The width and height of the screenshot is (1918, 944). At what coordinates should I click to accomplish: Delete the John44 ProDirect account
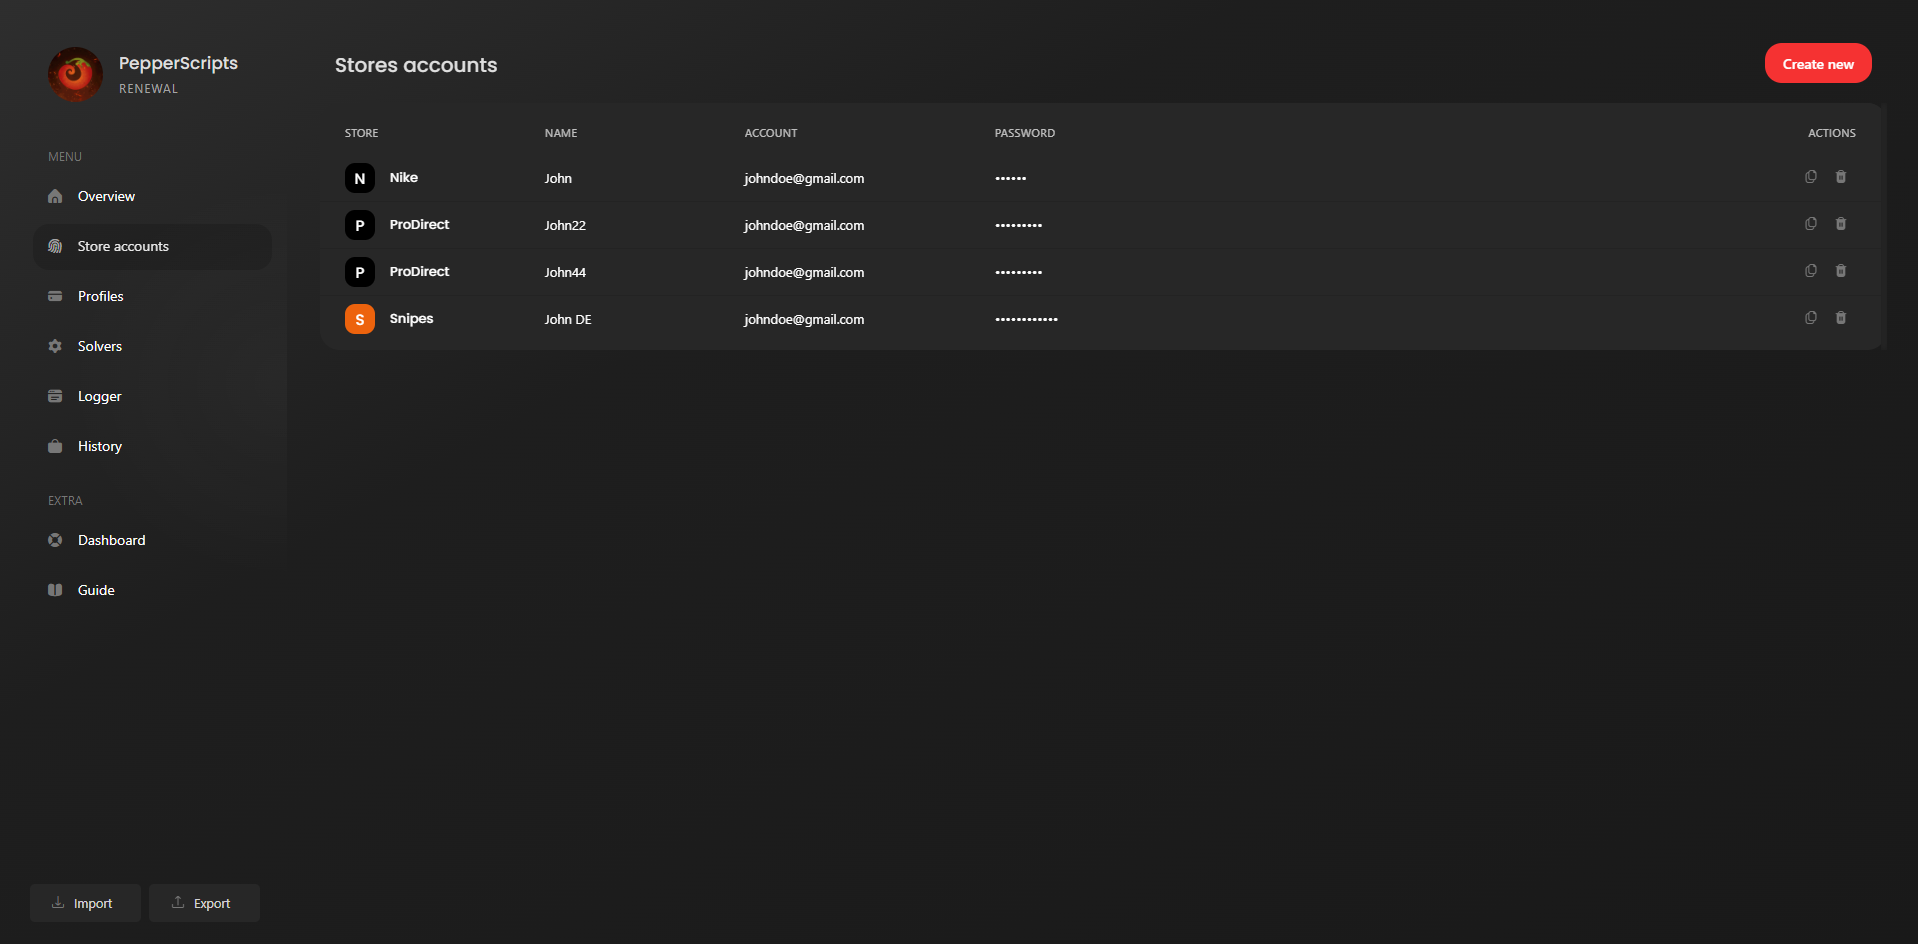click(x=1840, y=271)
